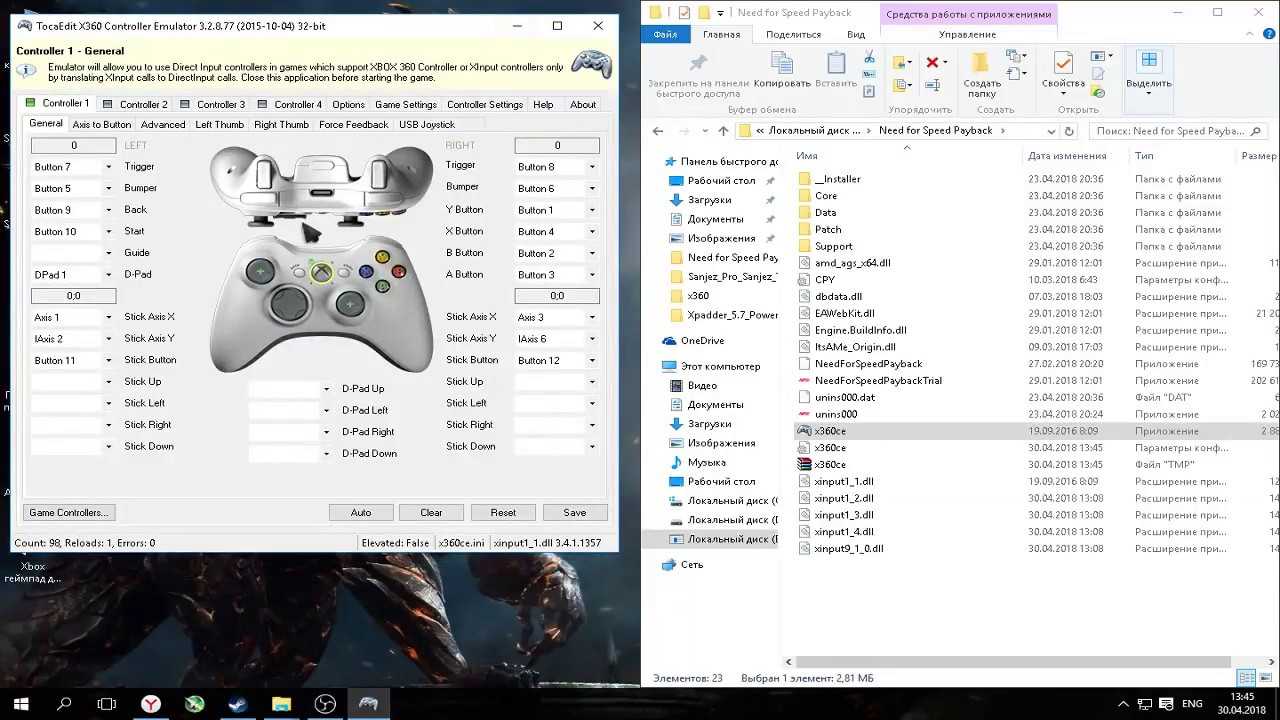Open Yandex browser from taskbar
The width and height of the screenshot is (1280, 720).
[x=150, y=704]
